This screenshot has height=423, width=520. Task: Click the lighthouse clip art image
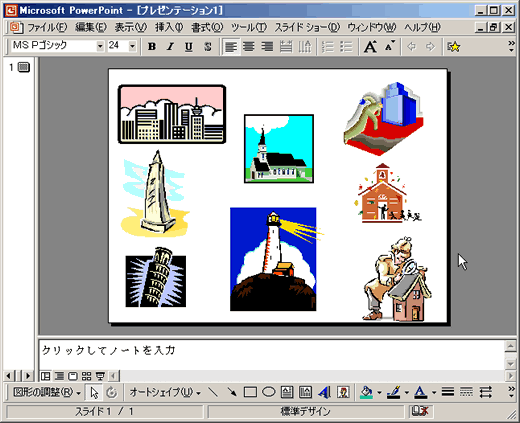[x=273, y=259]
